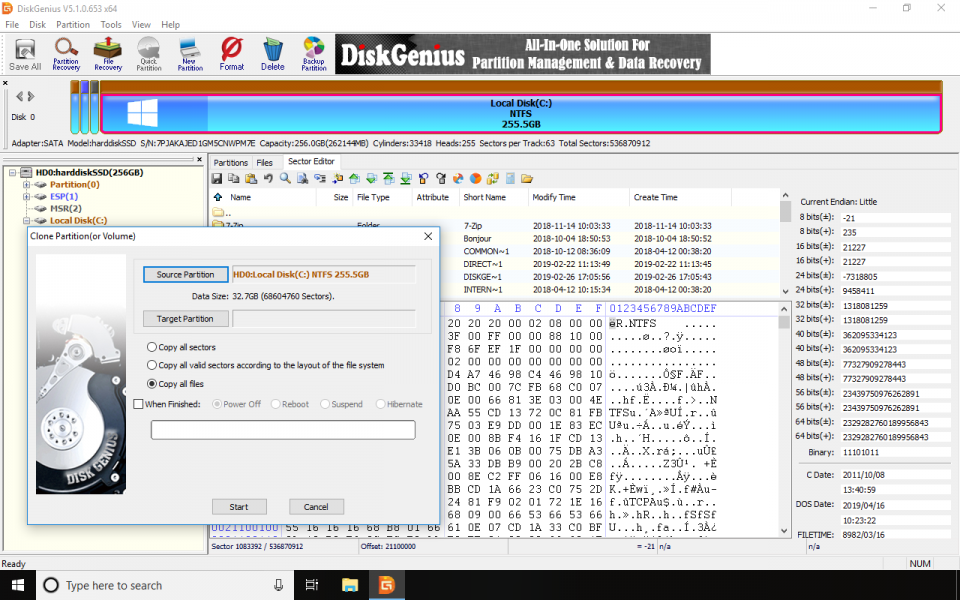Viewport: 960px width, 600px height.
Task: Open the Partition Recovery tool
Action: (66, 54)
